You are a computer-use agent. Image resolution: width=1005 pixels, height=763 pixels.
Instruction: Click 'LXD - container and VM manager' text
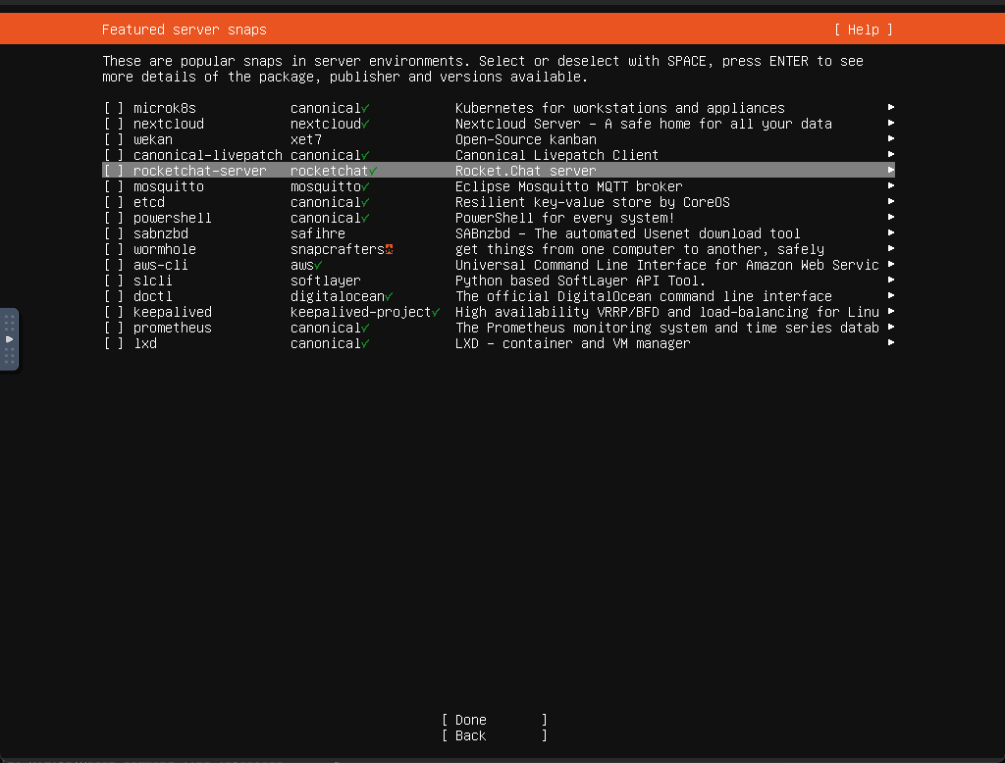(x=572, y=344)
